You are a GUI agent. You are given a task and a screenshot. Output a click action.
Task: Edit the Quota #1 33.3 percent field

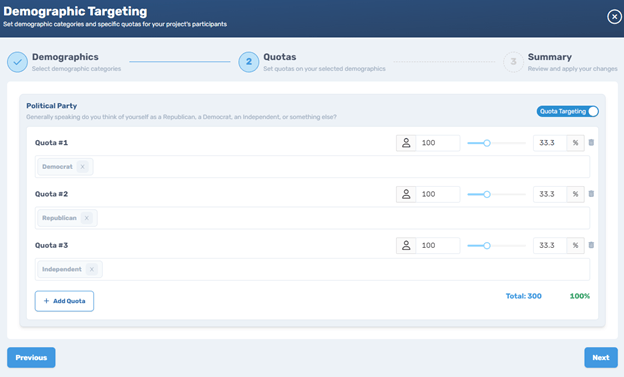[550, 143]
